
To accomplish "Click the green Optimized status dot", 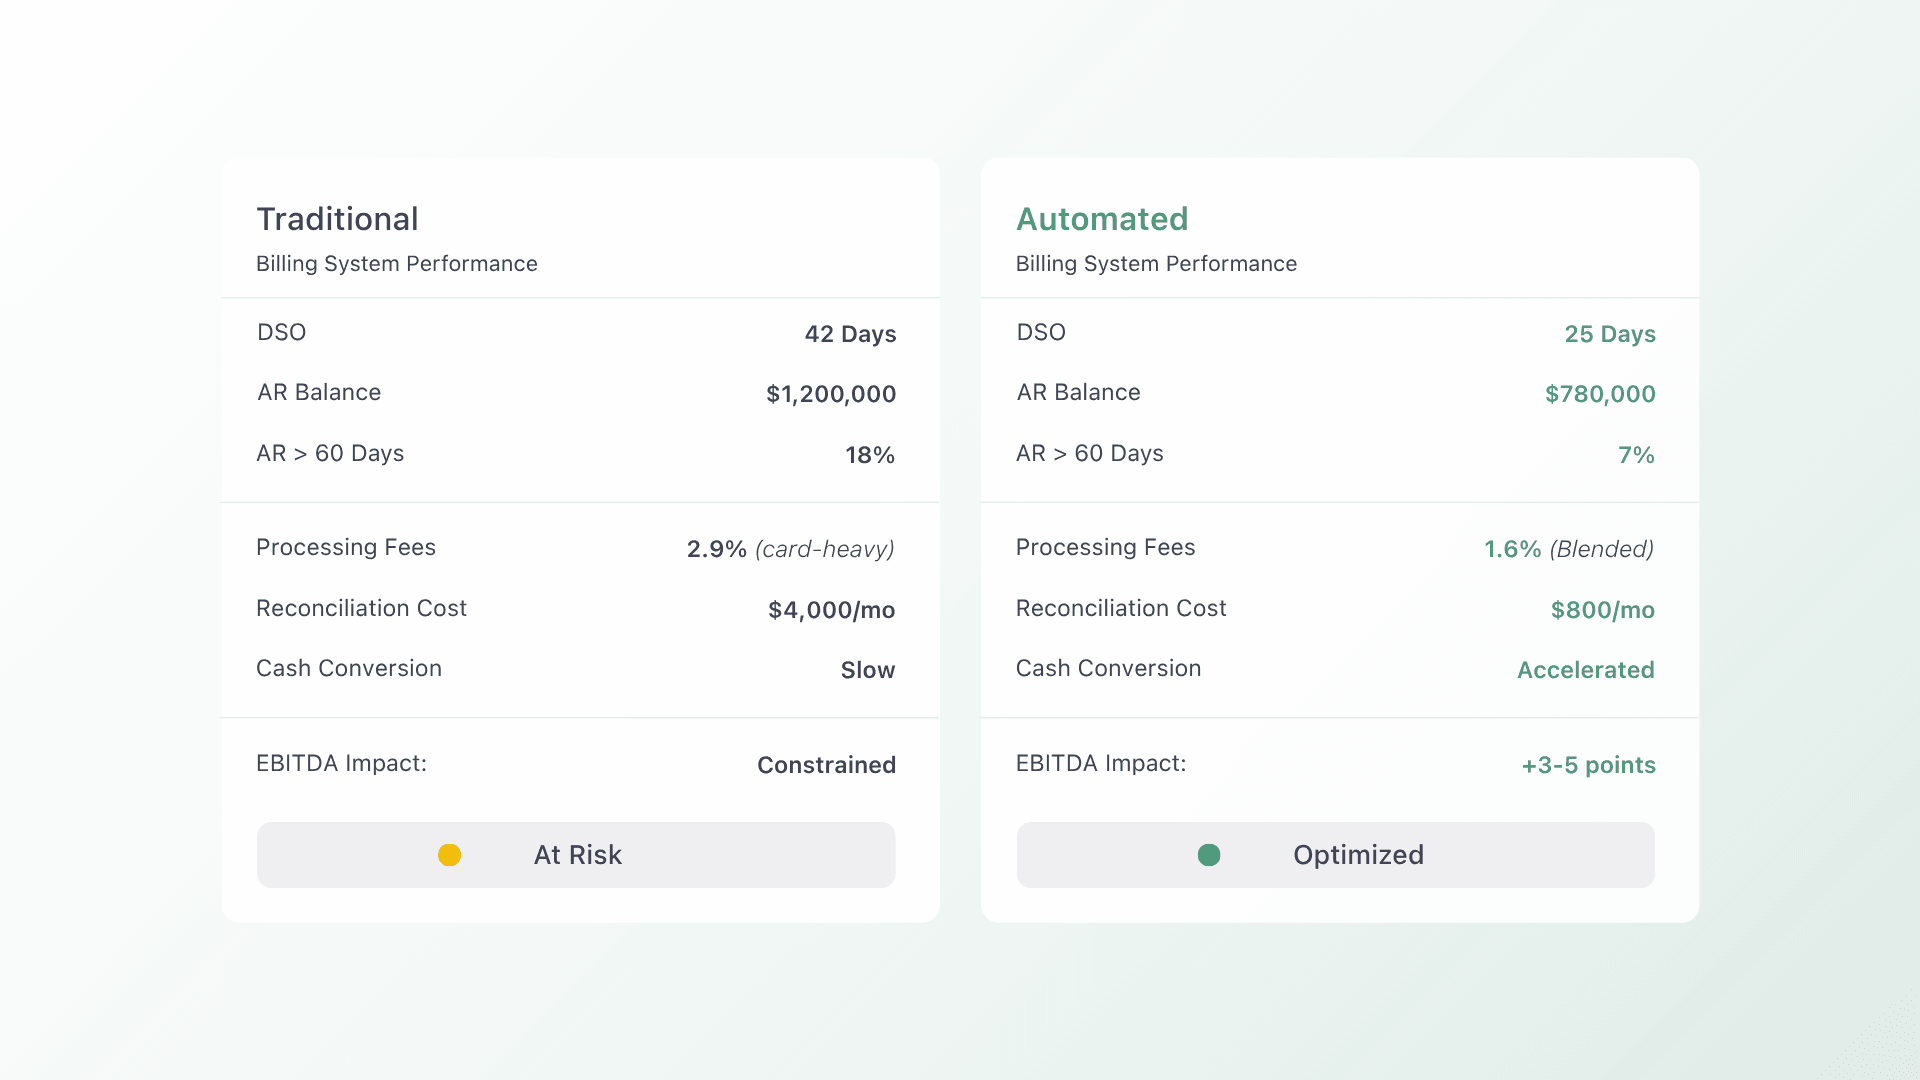I will click(1209, 855).
